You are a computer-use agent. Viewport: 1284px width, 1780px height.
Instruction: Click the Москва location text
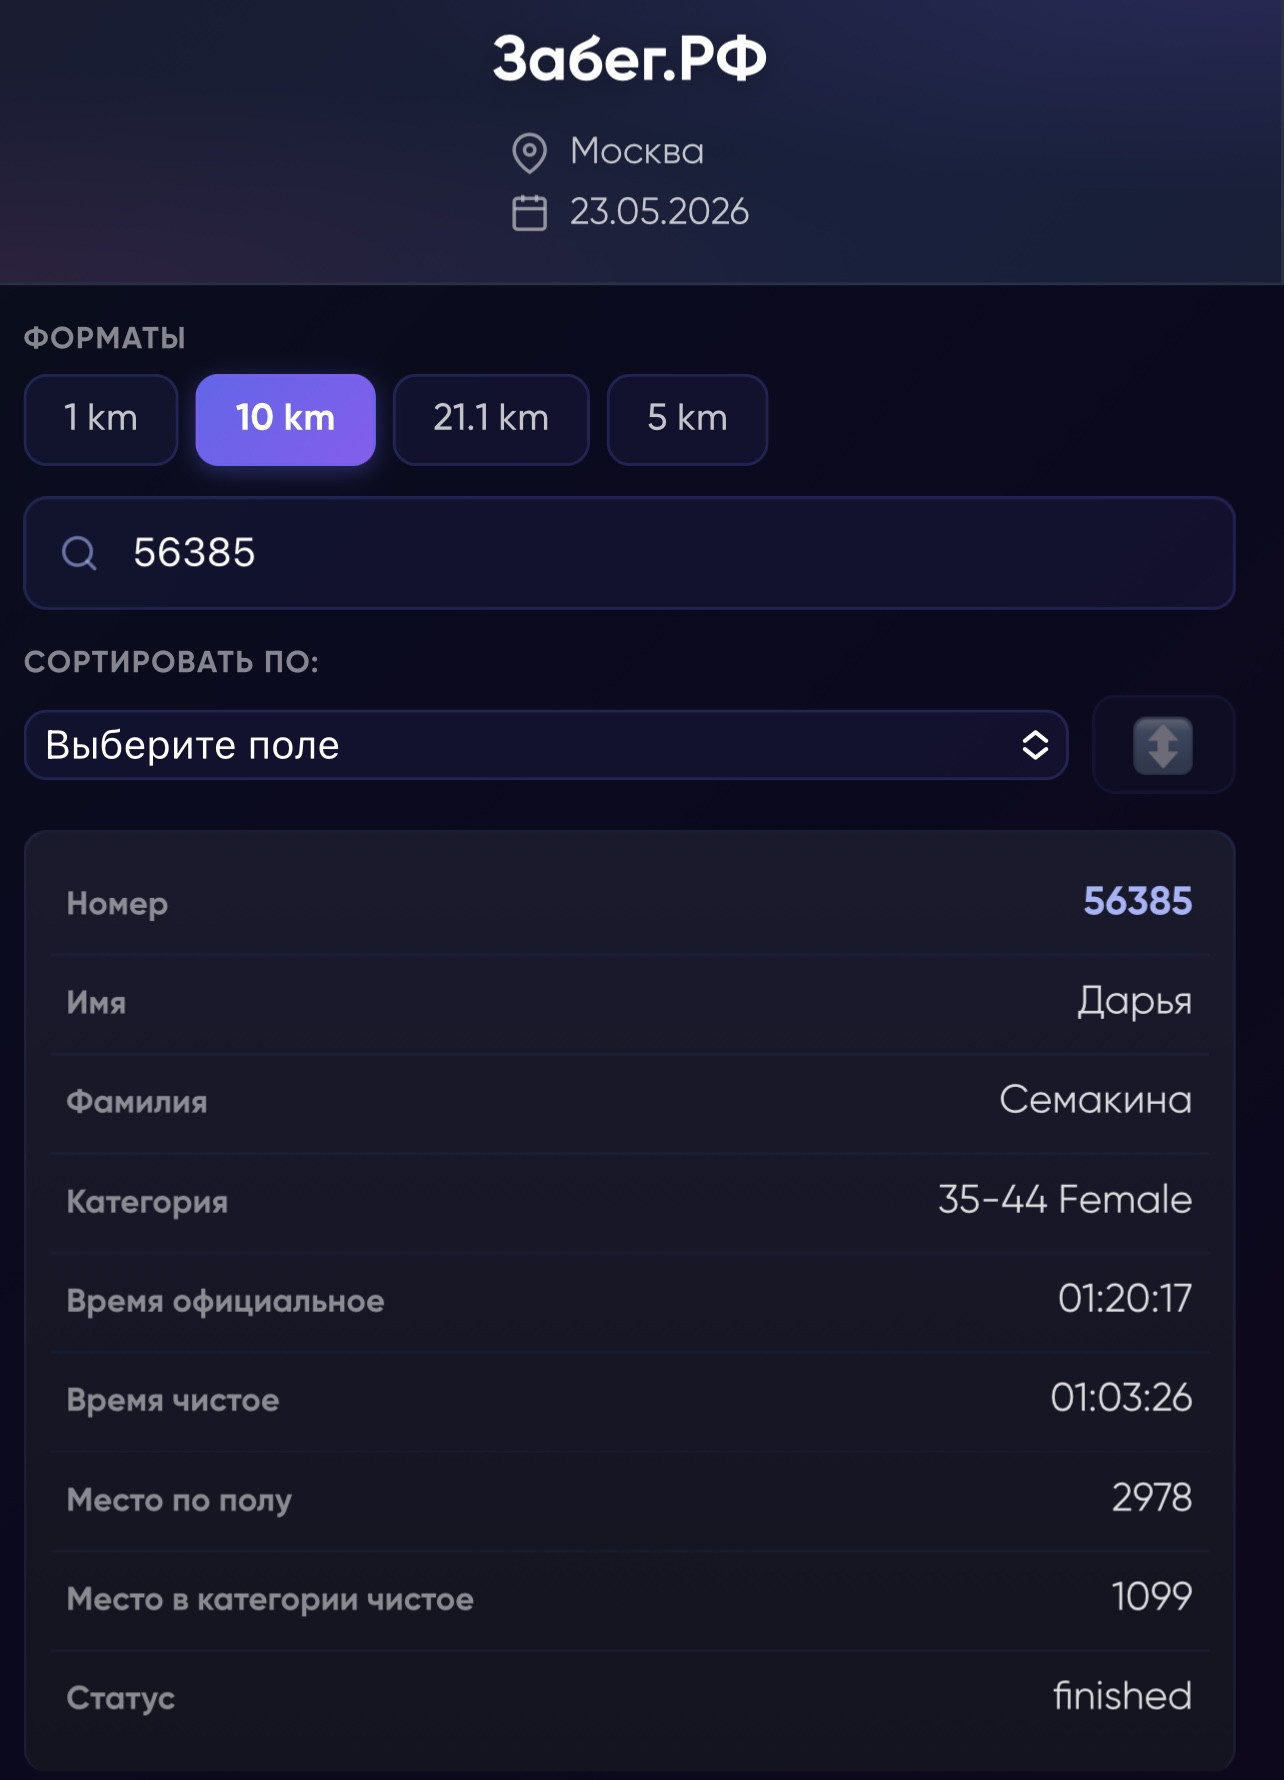[637, 152]
